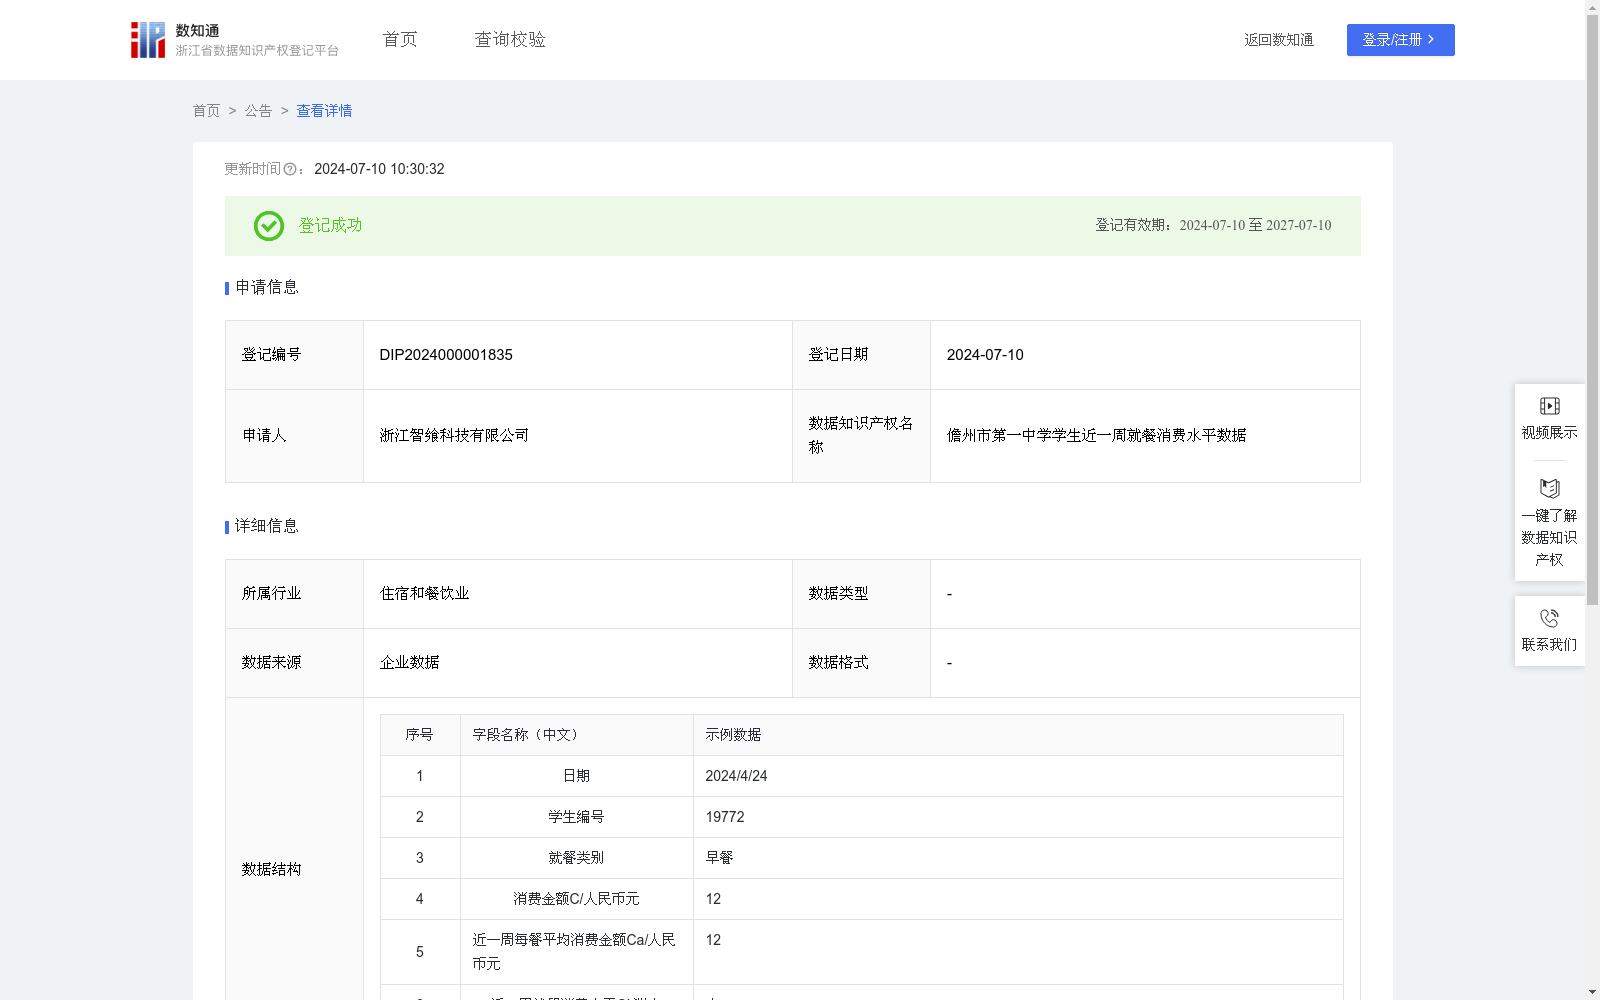Viewport: 1600px width, 1000px height.
Task: Click the 字段名称（中文） column header
Action: [528, 735]
